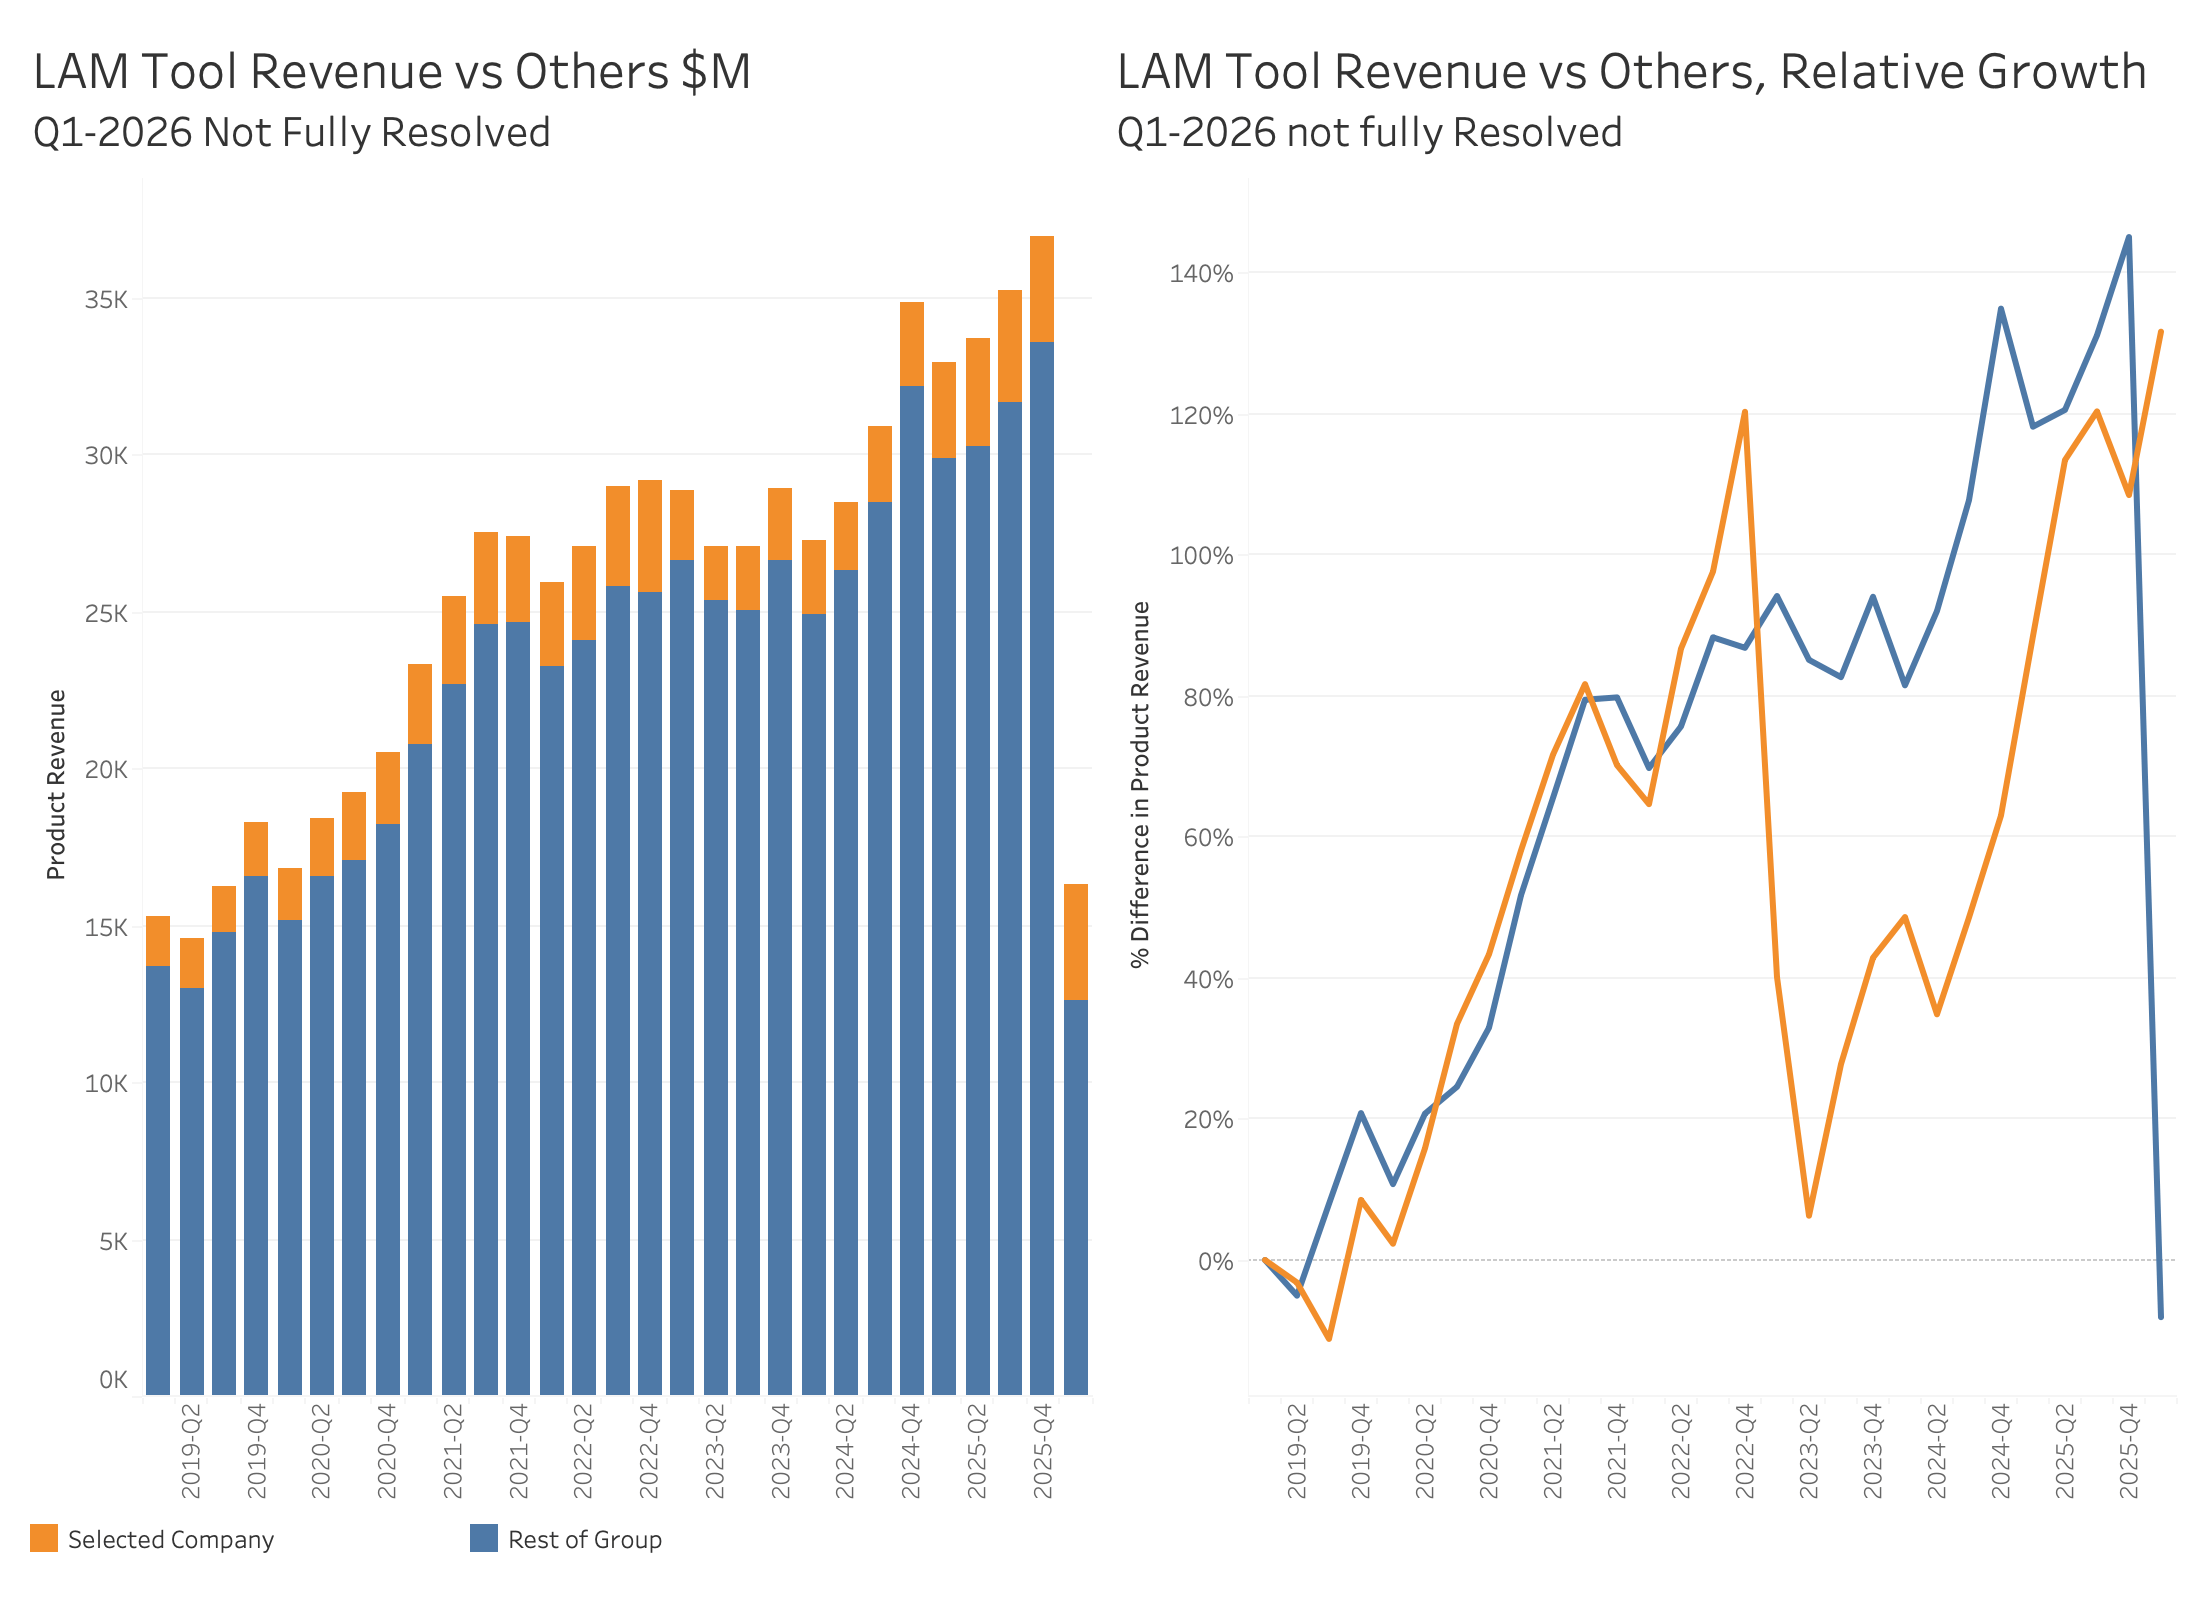Click the 2025-Q2 label under the bar chart
The image size is (2200, 1600).
coord(977,1451)
